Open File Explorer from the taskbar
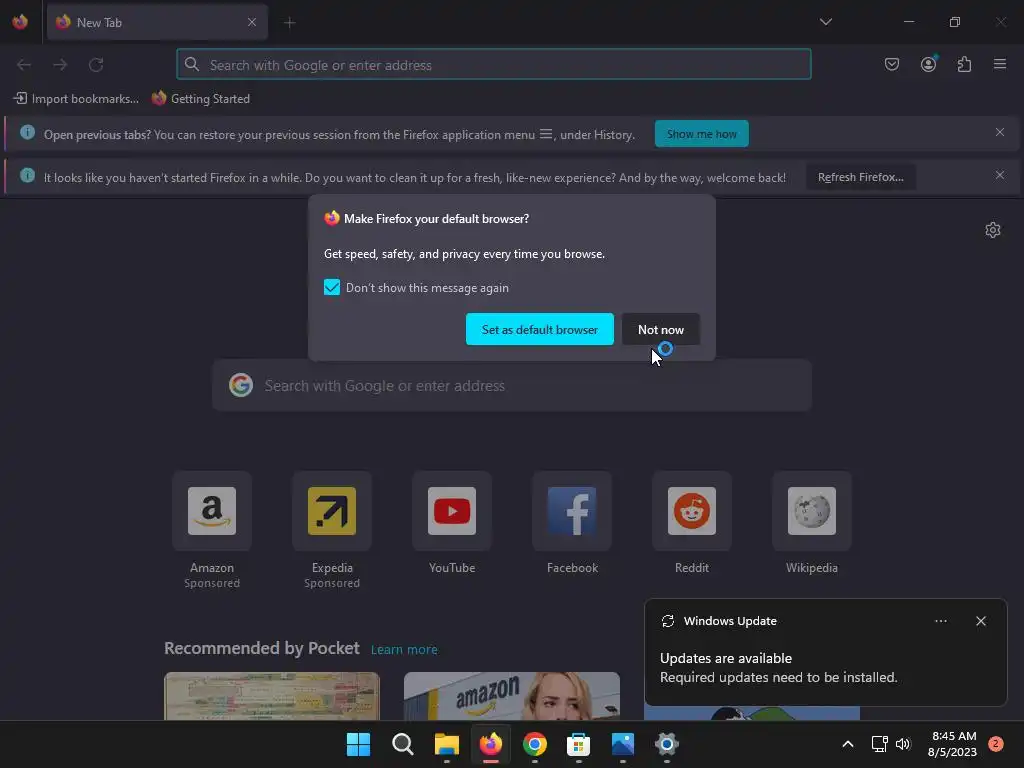 [447, 744]
